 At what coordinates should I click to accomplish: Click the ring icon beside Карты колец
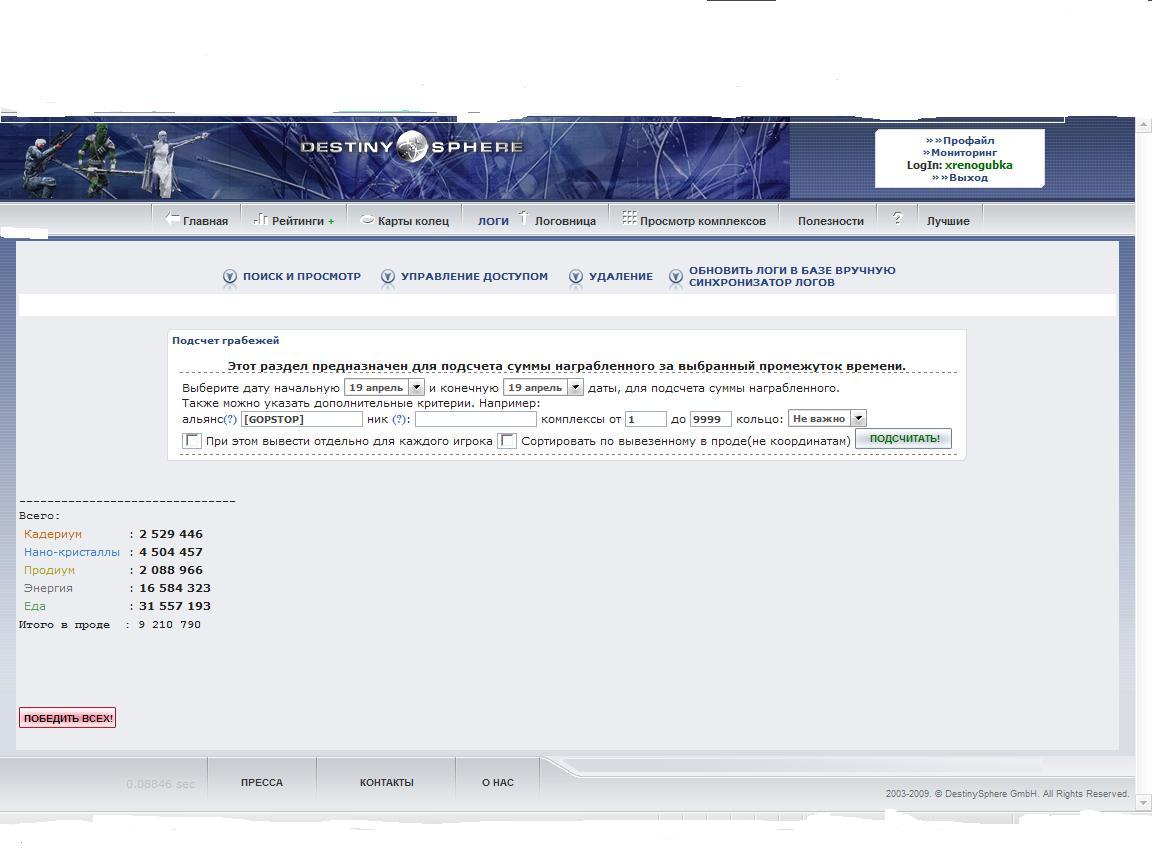click(367, 220)
